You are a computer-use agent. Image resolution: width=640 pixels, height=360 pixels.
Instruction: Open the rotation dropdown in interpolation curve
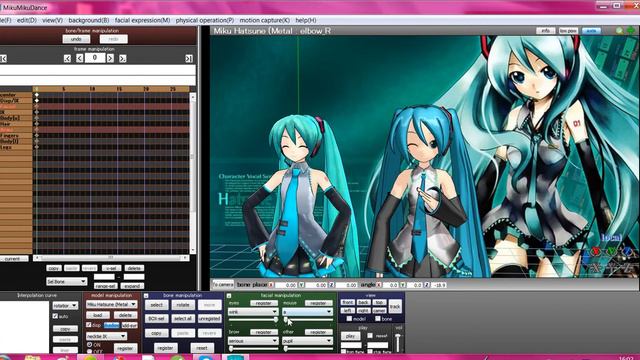click(x=65, y=305)
